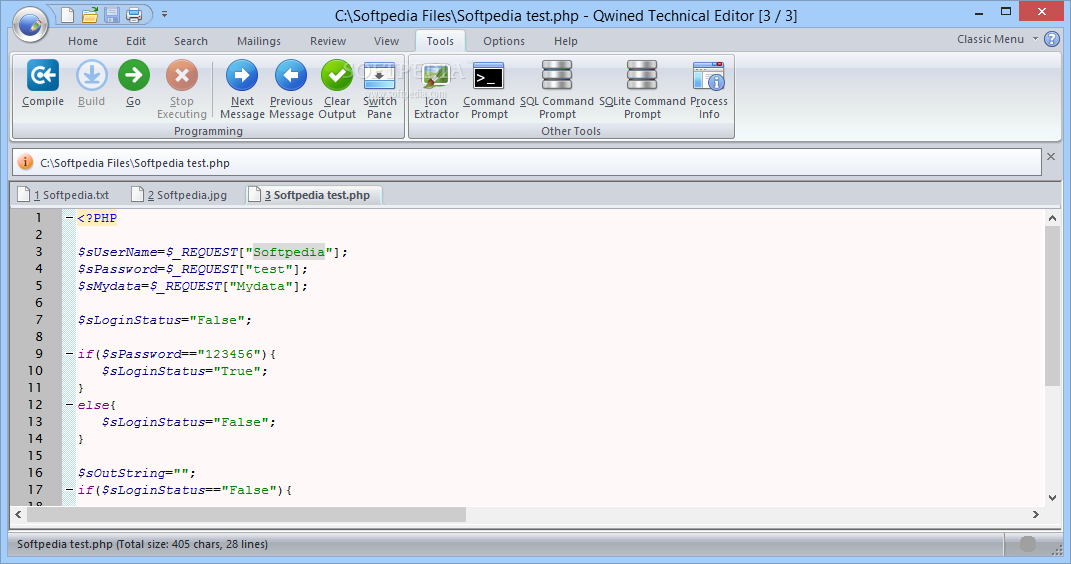Launch the Command Prompt tool

pyautogui.click(x=489, y=76)
